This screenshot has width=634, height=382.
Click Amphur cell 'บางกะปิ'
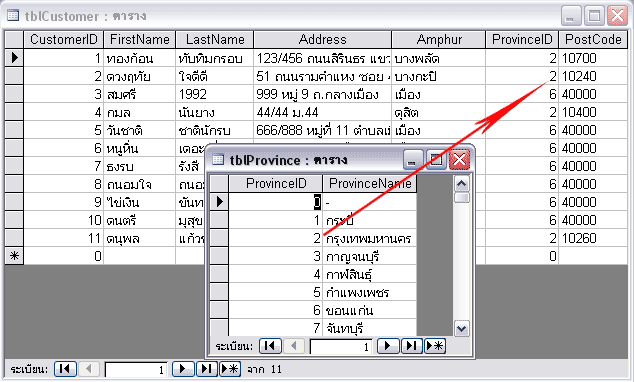439,76
